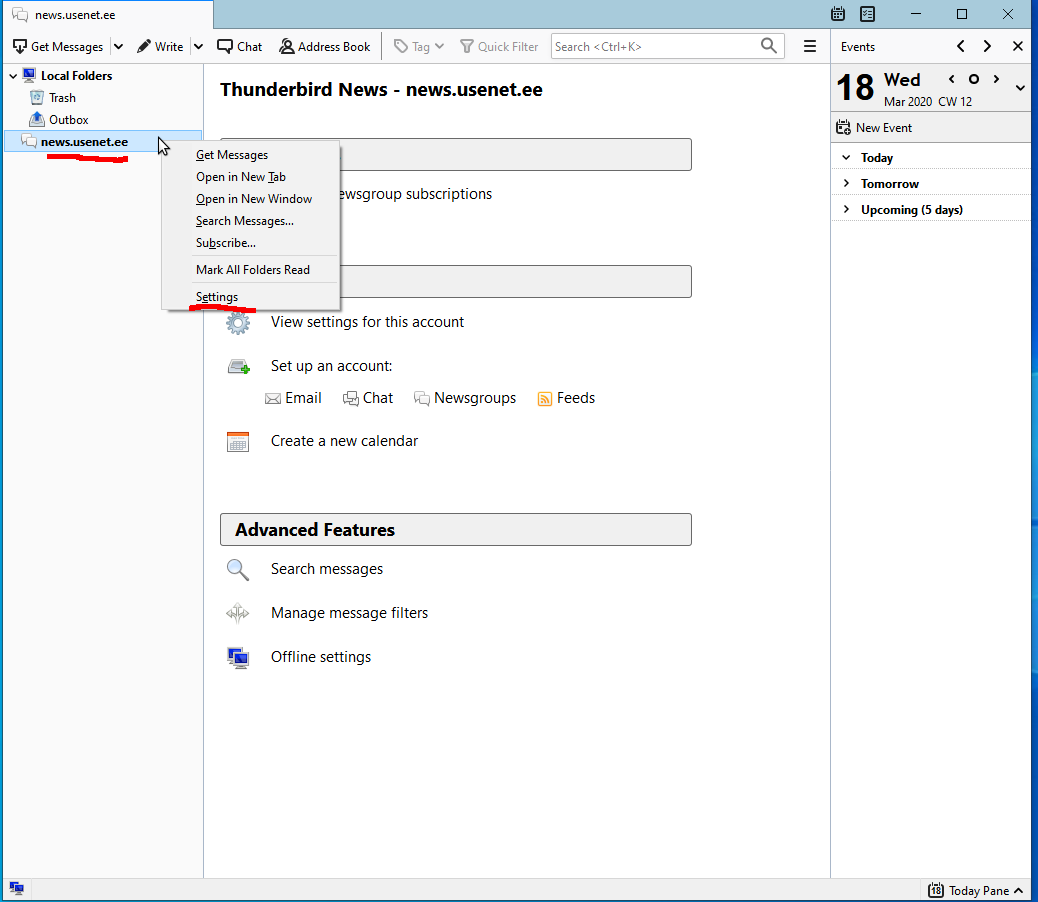This screenshot has width=1038, height=902.
Task: Expand the Upcoming (5 days) section
Action: (846, 210)
